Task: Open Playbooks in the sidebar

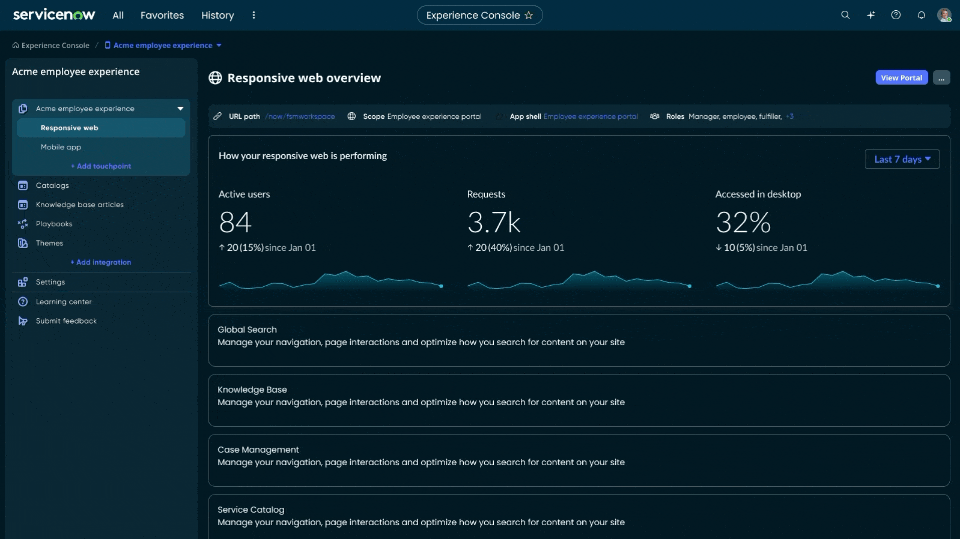Action: pos(54,224)
